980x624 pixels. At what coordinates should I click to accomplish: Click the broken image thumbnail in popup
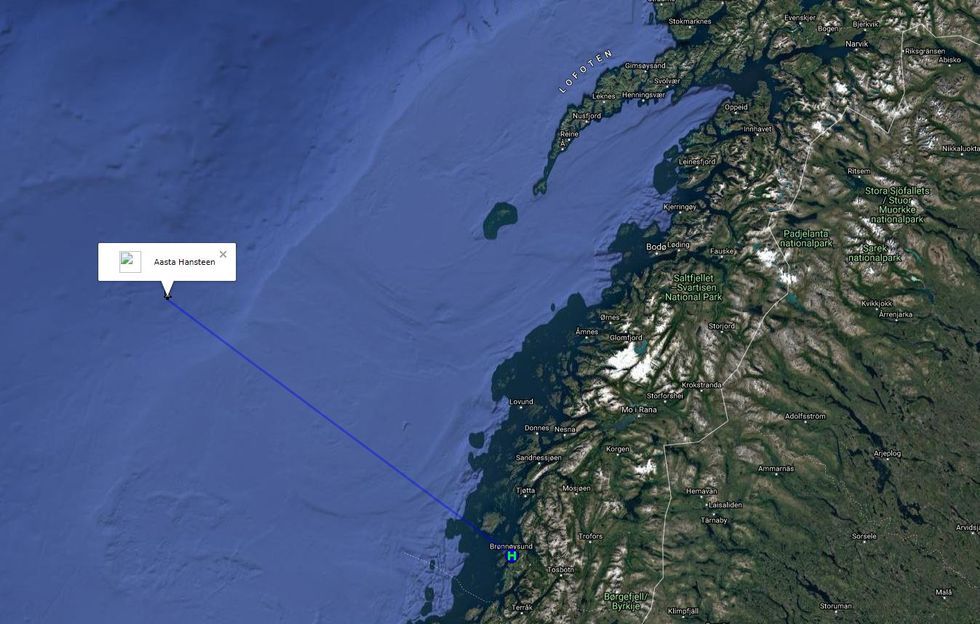[x=130, y=262]
